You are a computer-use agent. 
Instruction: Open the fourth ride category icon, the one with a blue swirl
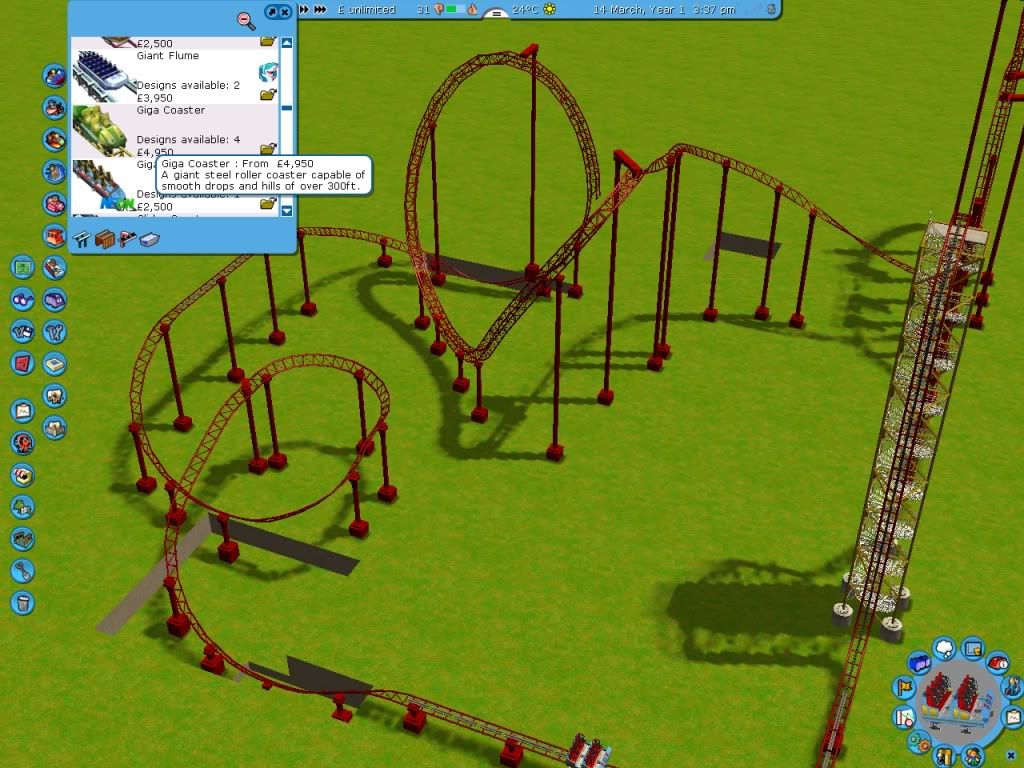pos(55,172)
